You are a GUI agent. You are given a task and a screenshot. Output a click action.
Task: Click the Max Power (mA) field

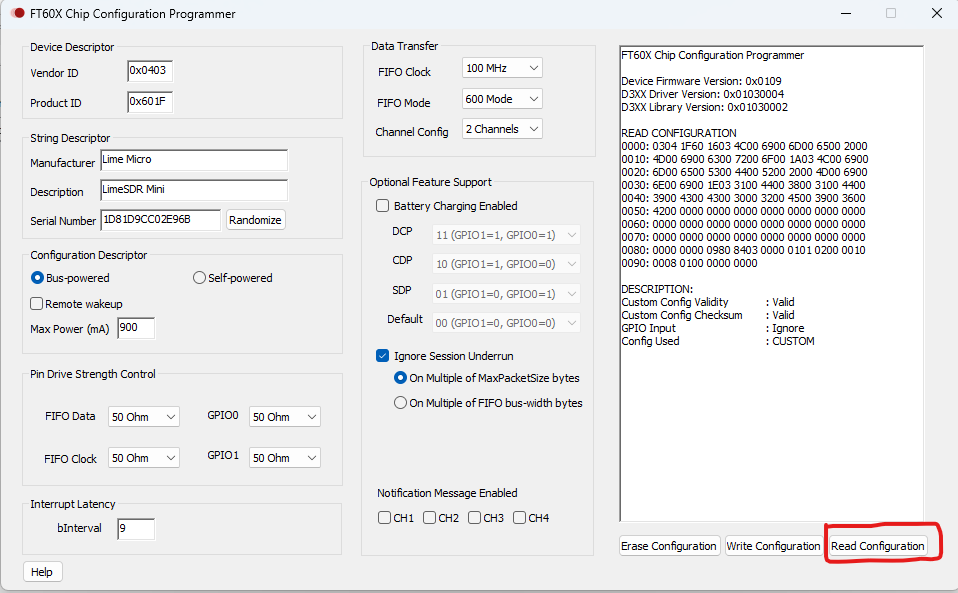tap(136, 328)
